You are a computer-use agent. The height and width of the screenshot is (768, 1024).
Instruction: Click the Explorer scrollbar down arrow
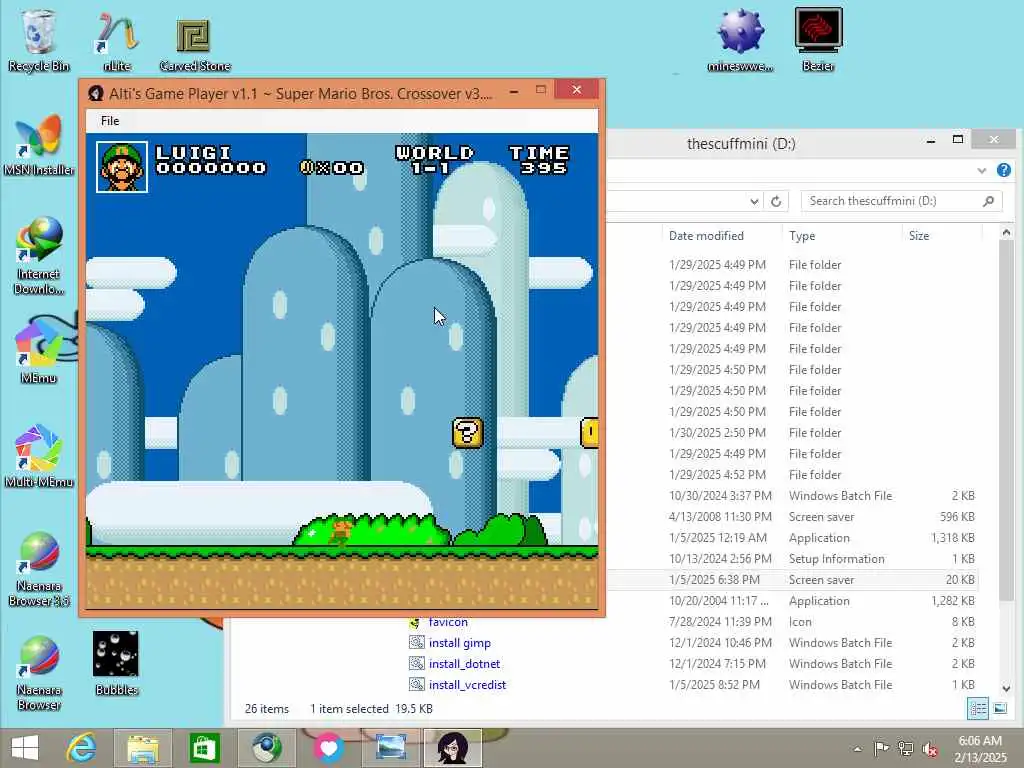coord(1006,688)
